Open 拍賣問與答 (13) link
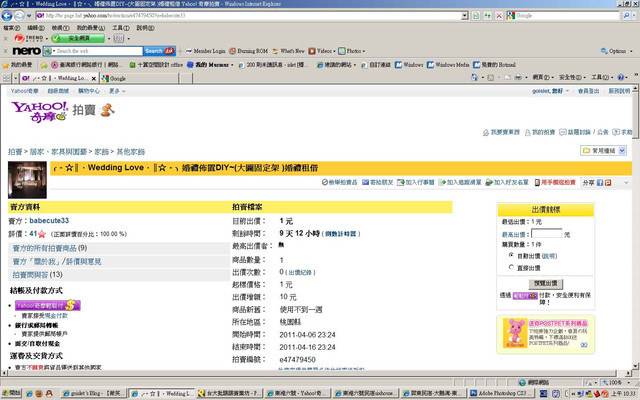Image resolution: width=640 pixels, height=400 pixels. click(37, 275)
